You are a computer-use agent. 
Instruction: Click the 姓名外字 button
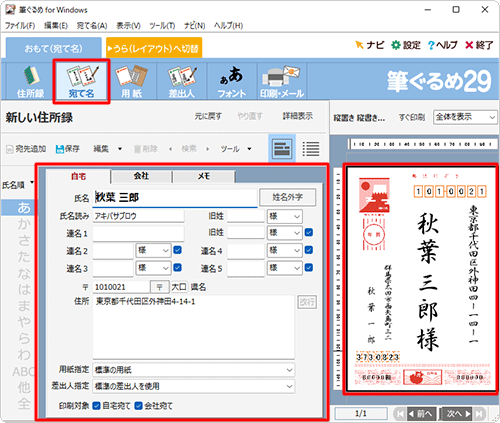[x=287, y=197]
